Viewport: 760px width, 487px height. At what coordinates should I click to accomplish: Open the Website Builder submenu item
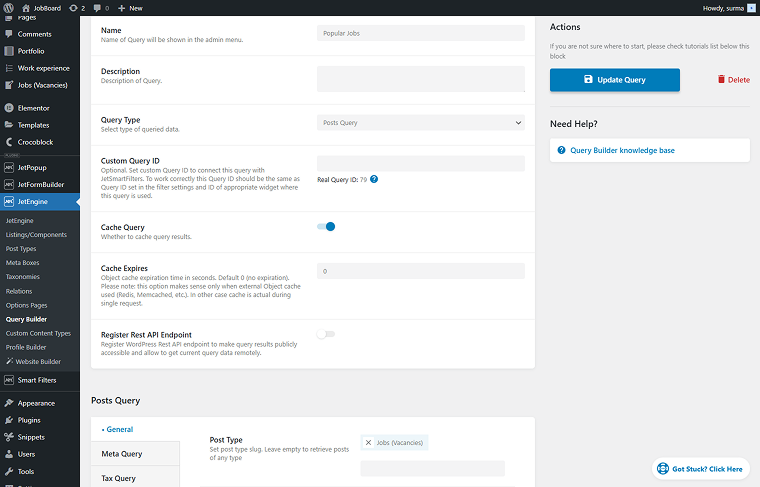33,361
